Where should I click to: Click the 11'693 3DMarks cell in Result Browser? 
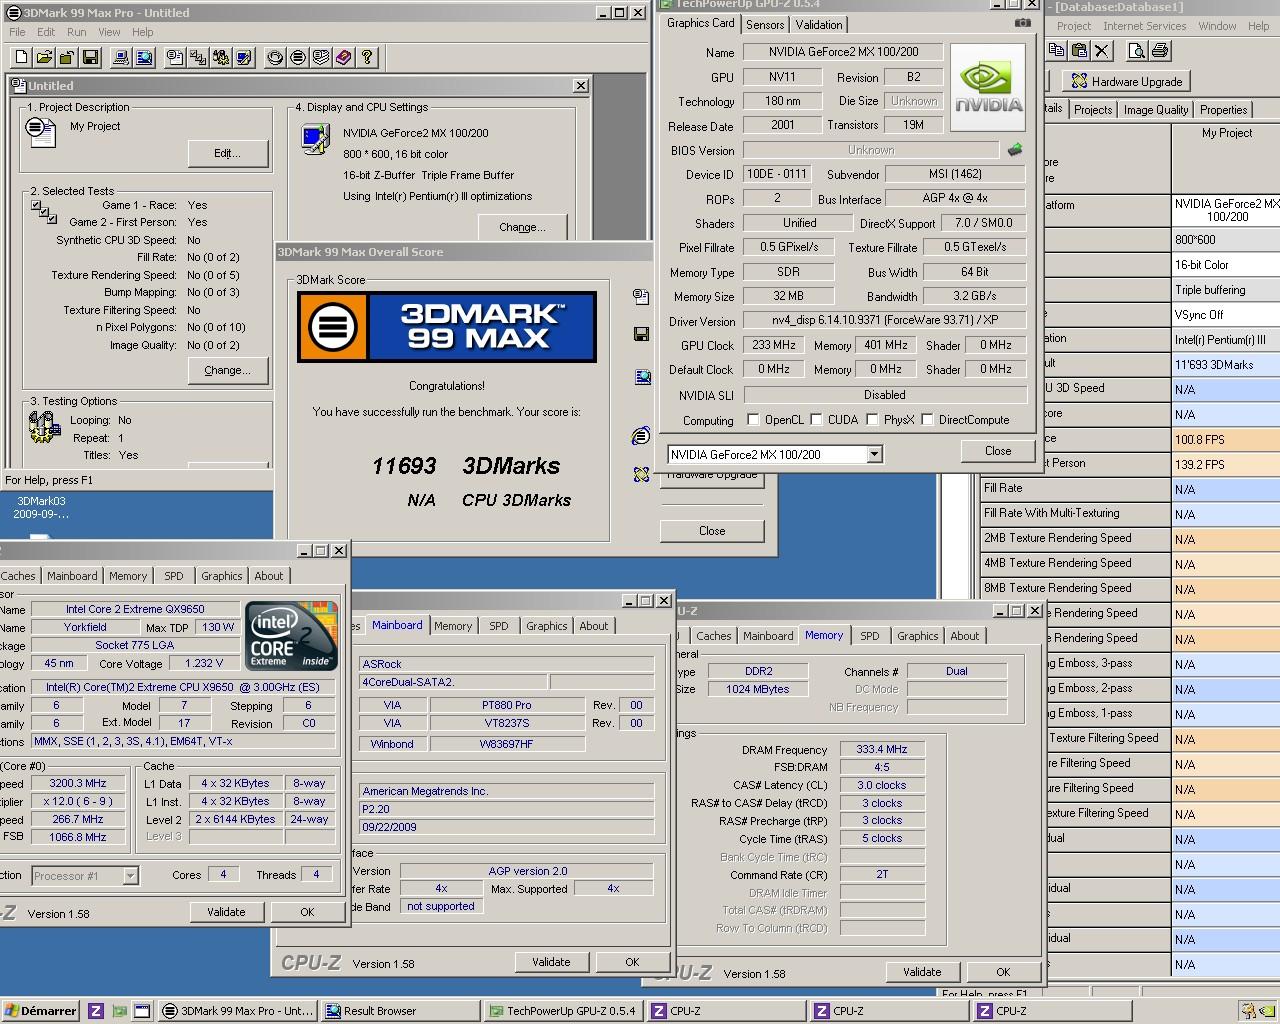click(x=1226, y=365)
